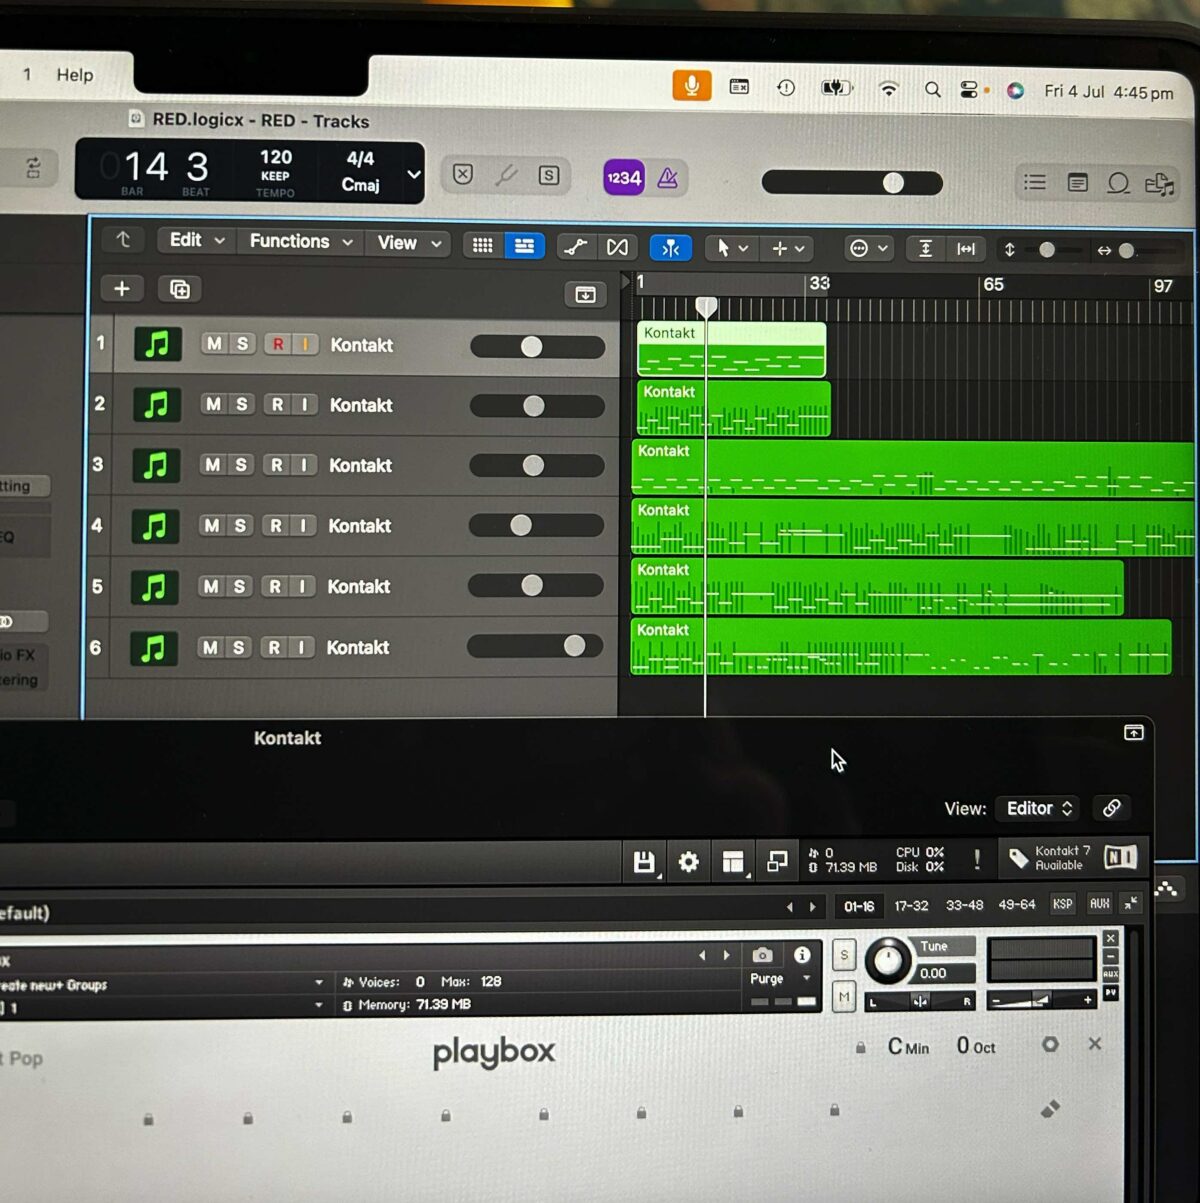1200x1203 pixels.
Task: Open the View Editor dropdown in Kontakt
Action: (x=1040, y=808)
